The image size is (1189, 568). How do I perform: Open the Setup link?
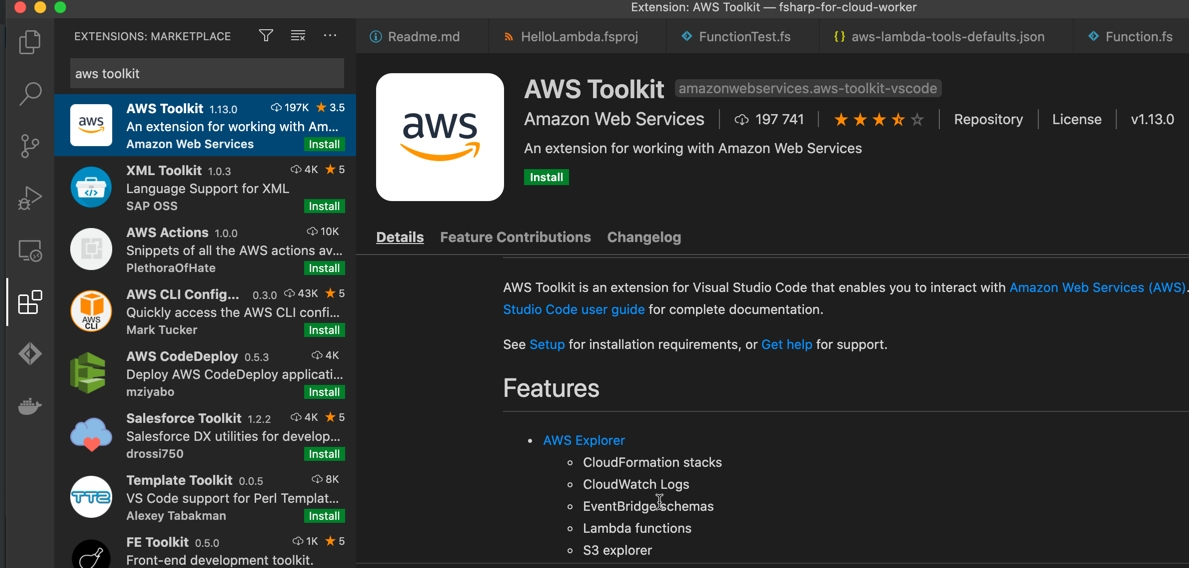point(547,344)
